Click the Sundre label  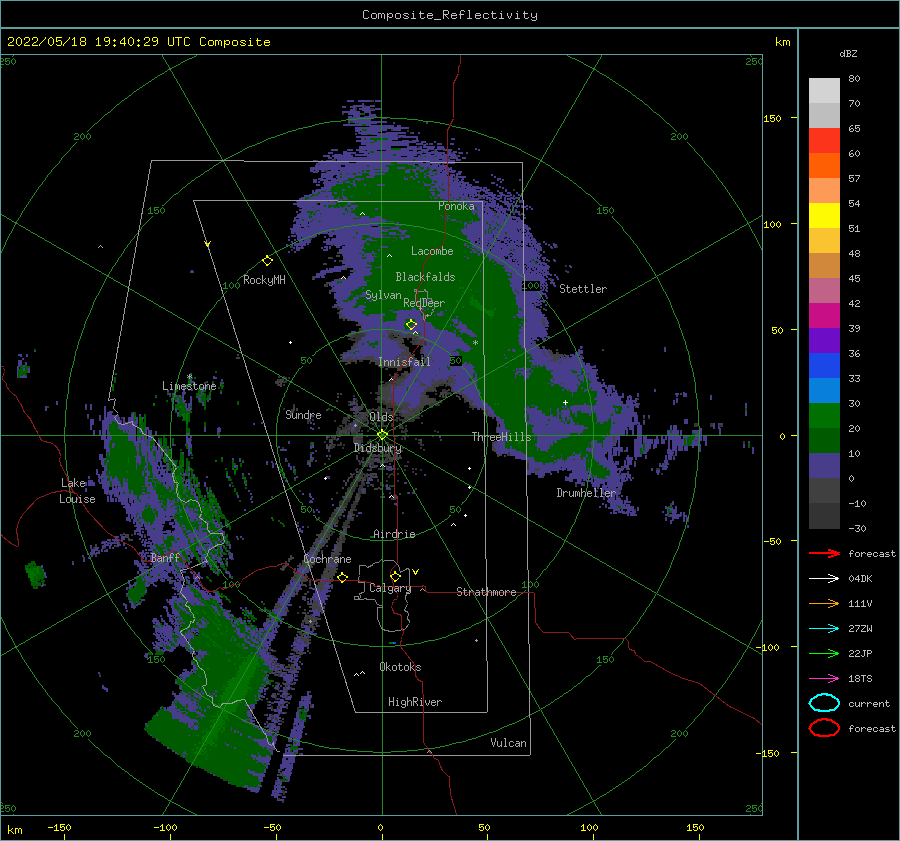(303, 414)
